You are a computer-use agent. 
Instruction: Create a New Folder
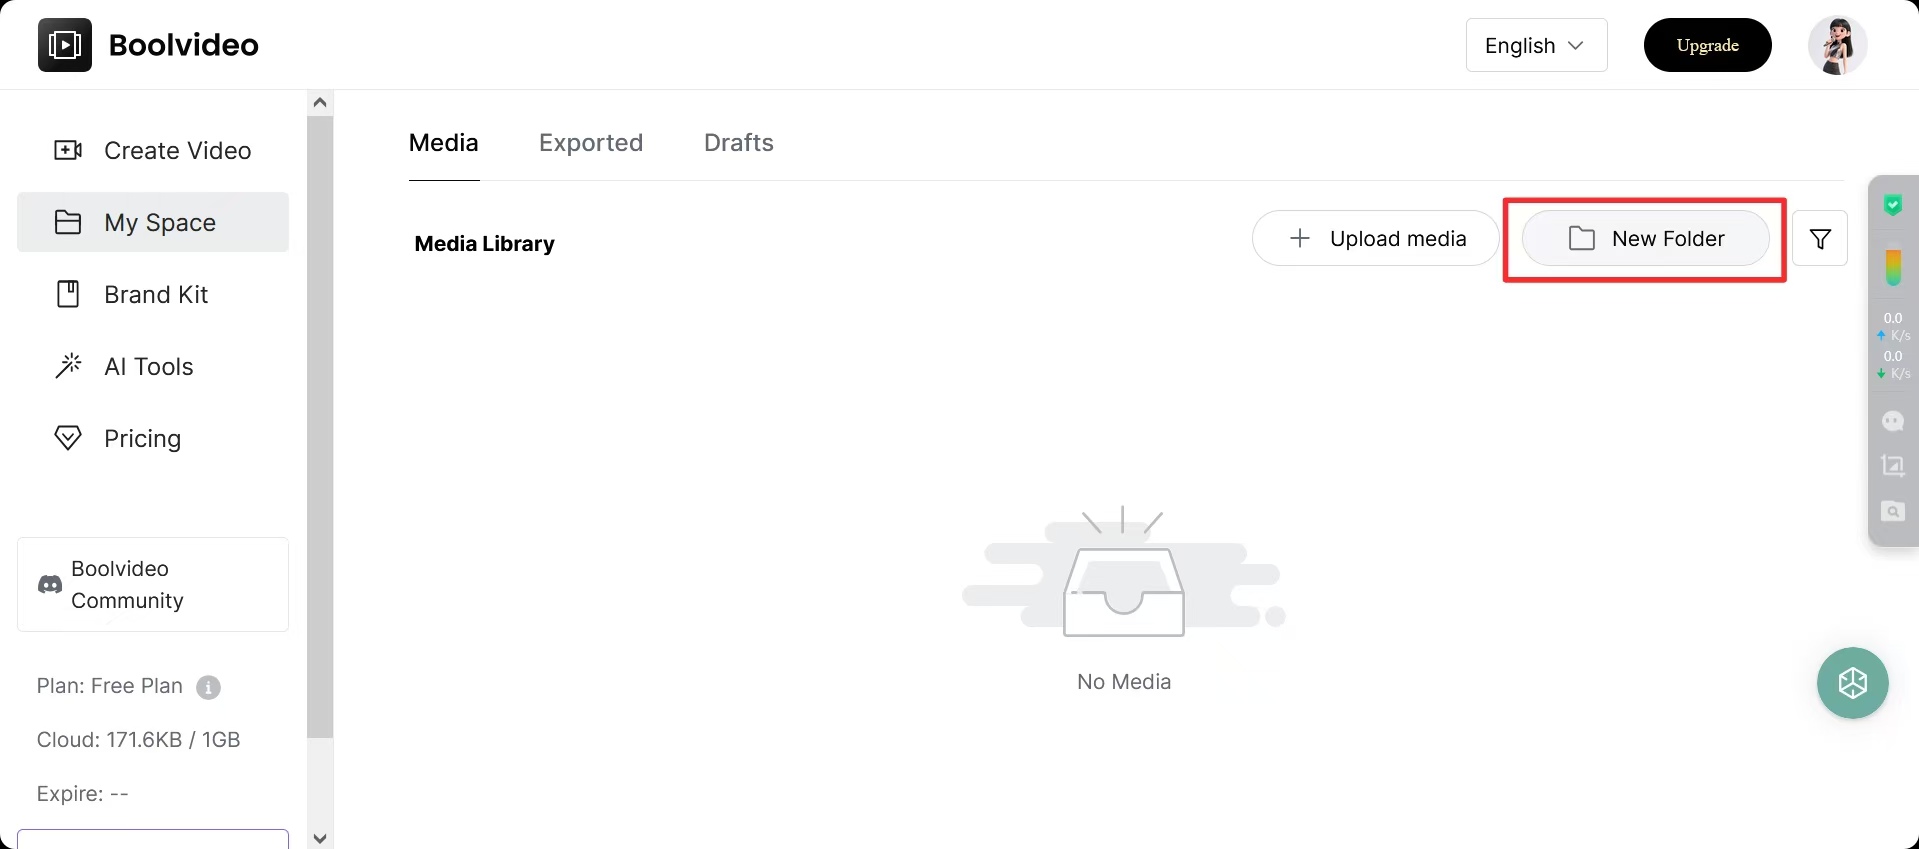(x=1645, y=239)
